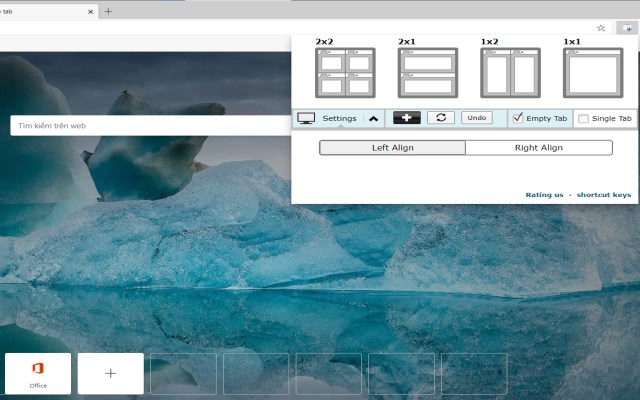
Task: Collapse Settings with the up chevron
Action: pos(373,119)
